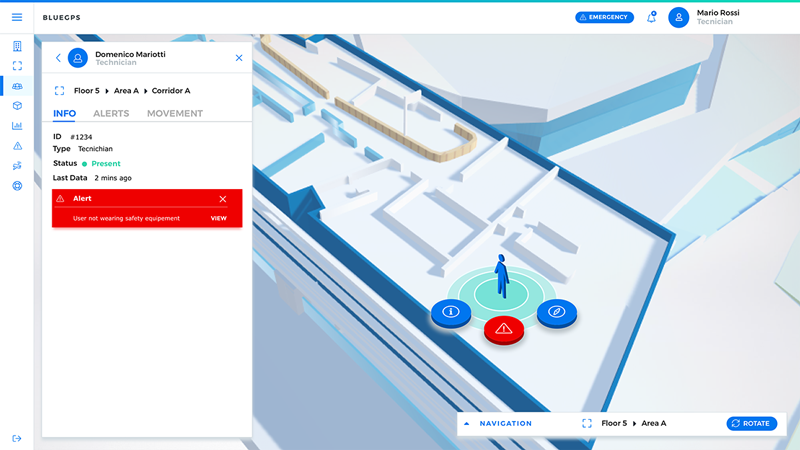
Task: Click VIEW on the Alert banner
Action: [x=218, y=218]
